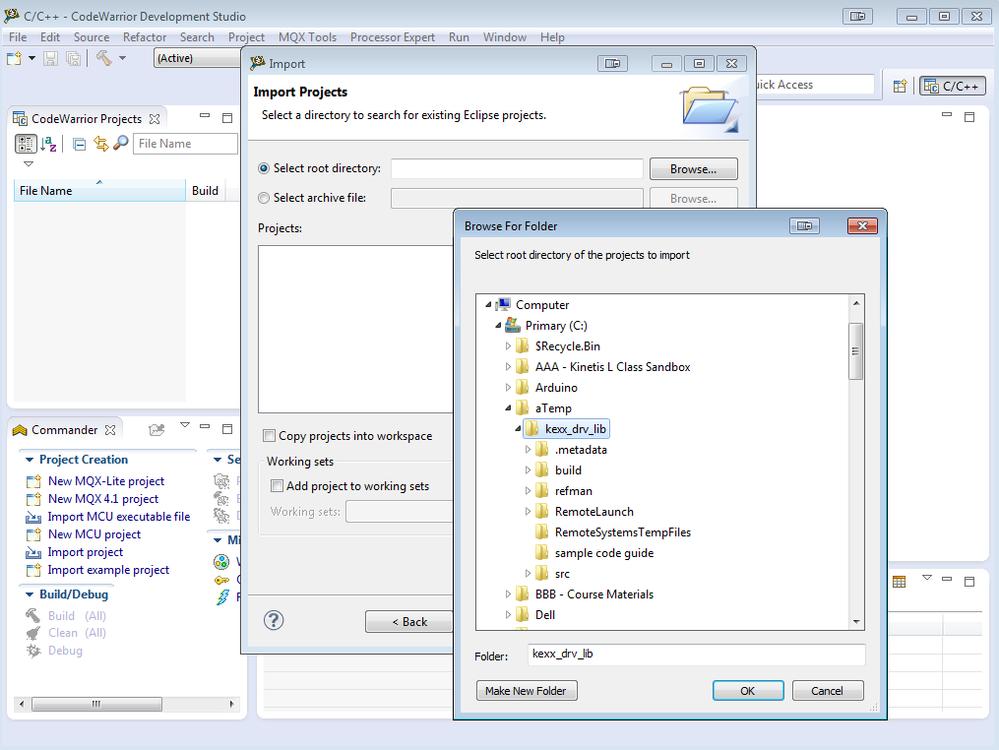
Task: Click New MQX 4.1 project in Commander
Action: pyautogui.click(x=103, y=499)
